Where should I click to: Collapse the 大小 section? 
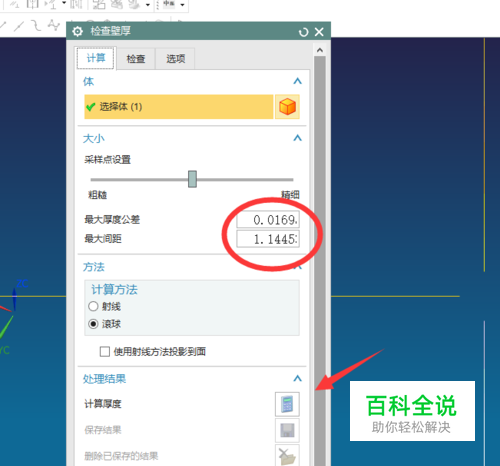297,138
